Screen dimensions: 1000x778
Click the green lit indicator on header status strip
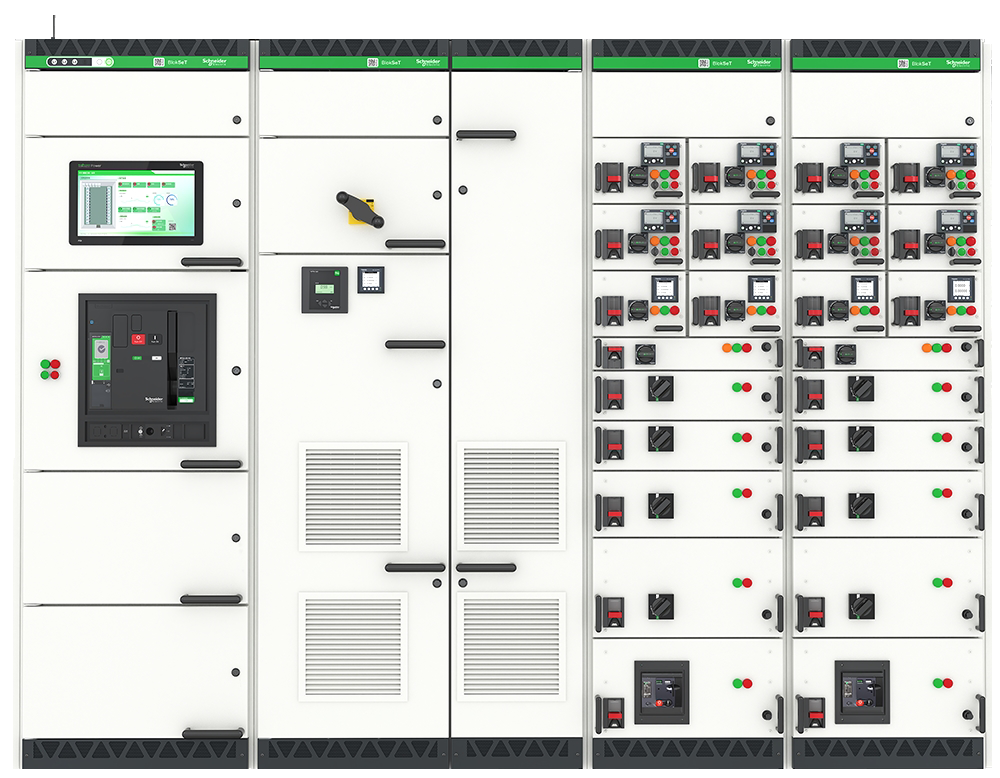tap(109, 62)
